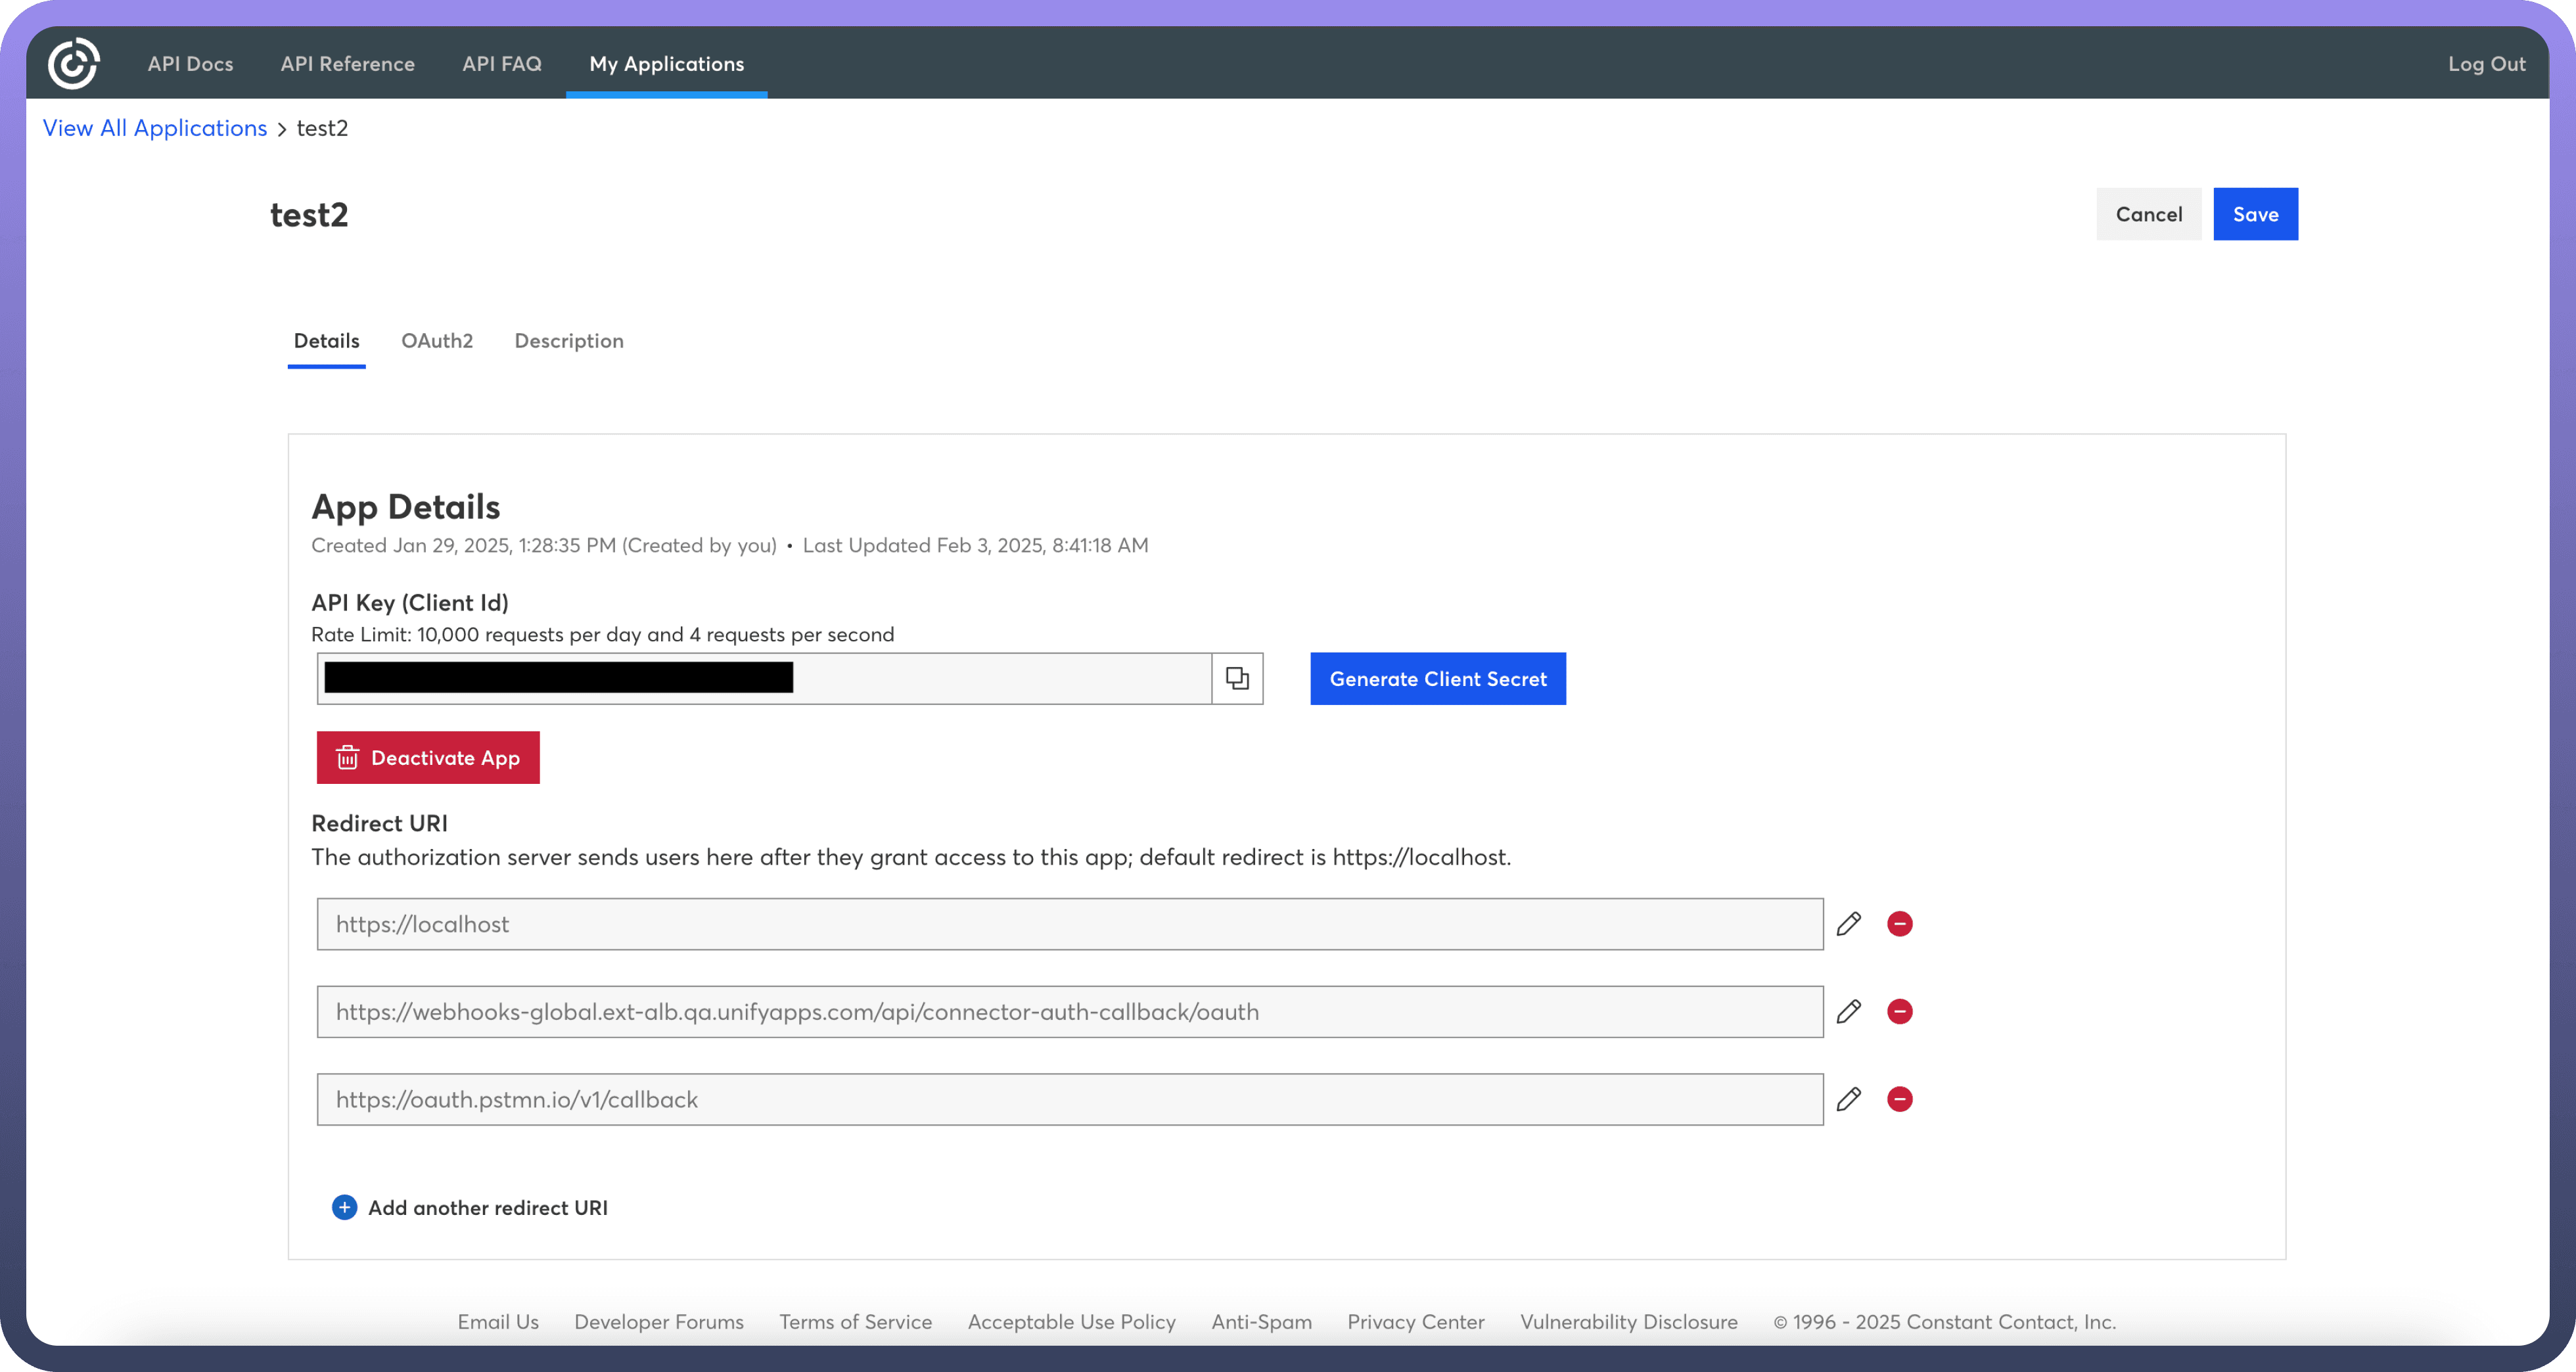The width and height of the screenshot is (2576, 1372).
Task: Go to API FAQ page
Action: coord(502,64)
